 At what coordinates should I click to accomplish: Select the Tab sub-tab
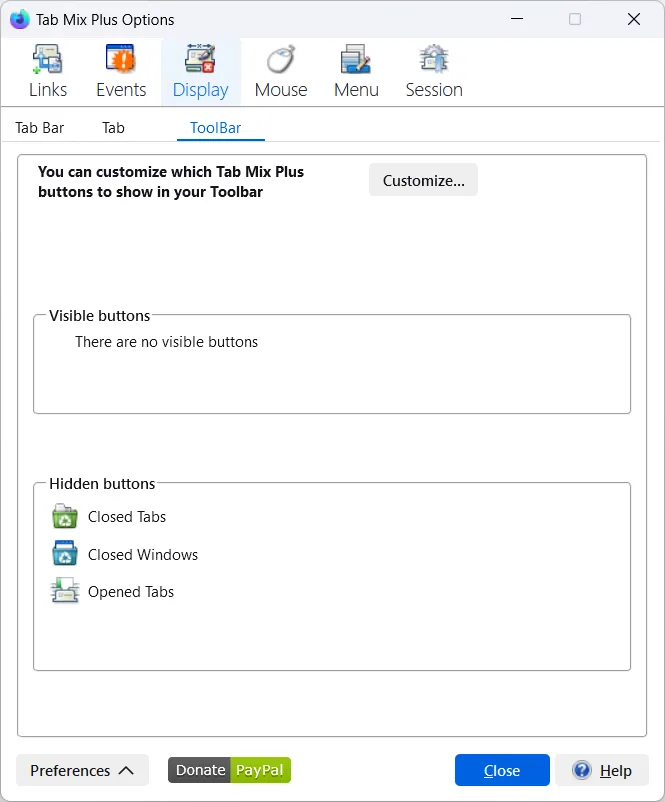pos(113,128)
